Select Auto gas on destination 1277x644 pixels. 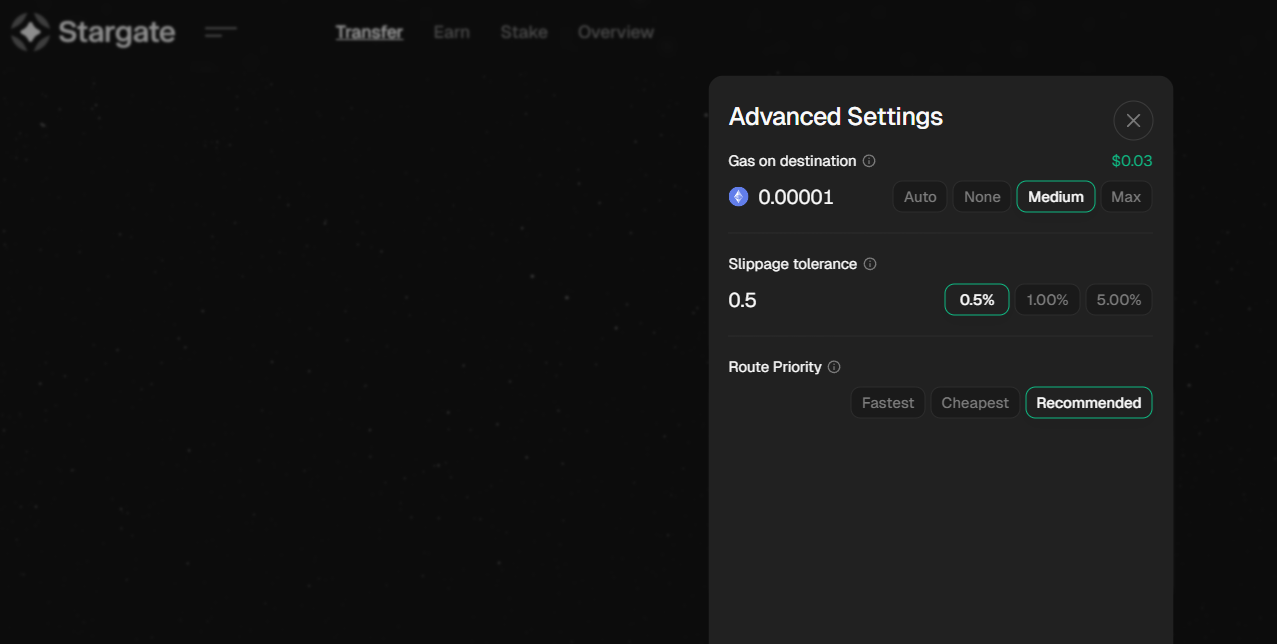919,197
